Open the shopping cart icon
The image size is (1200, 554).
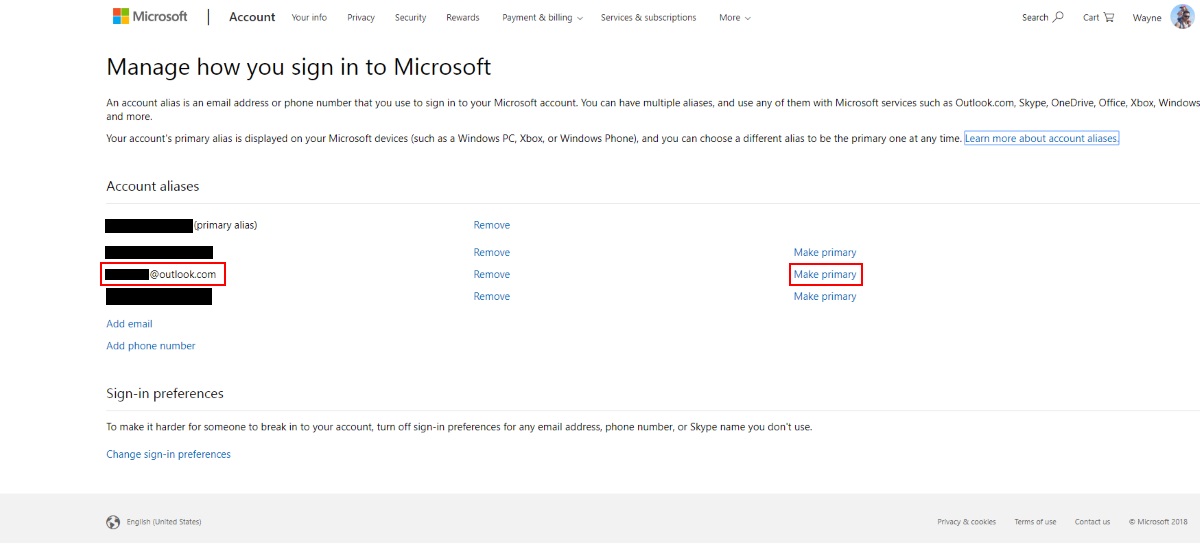pyautogui.click(x=1109, y=17)
